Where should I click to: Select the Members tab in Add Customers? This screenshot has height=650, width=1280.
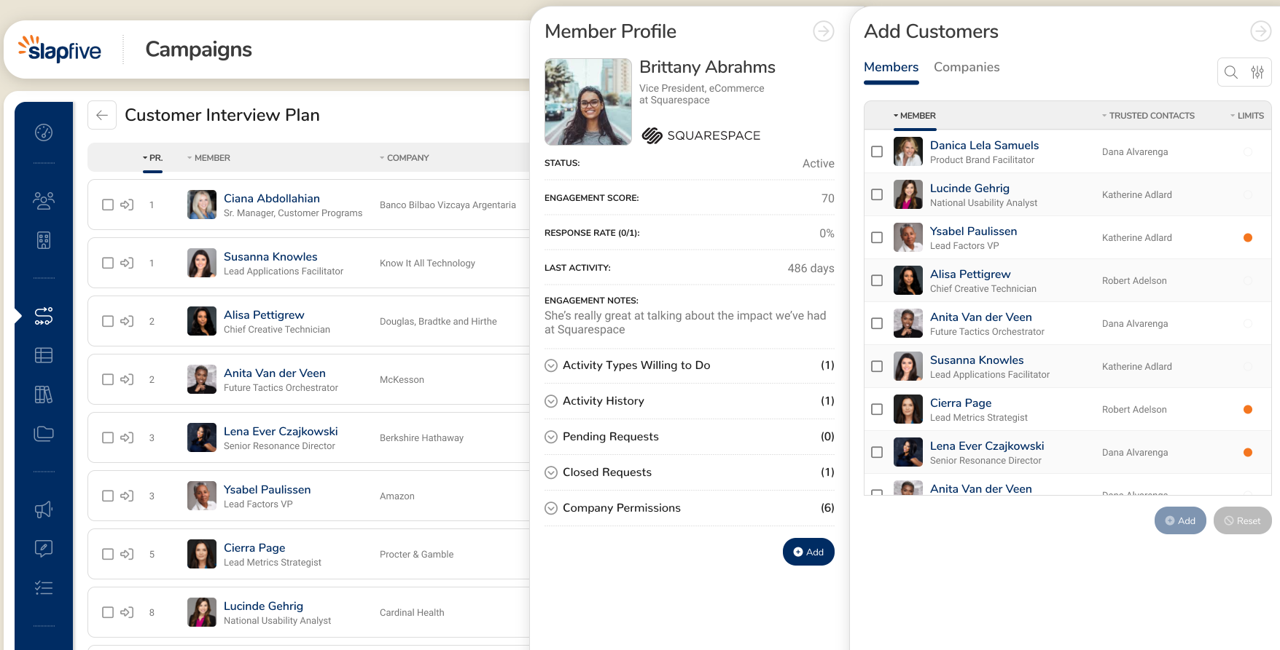point(890,67)
